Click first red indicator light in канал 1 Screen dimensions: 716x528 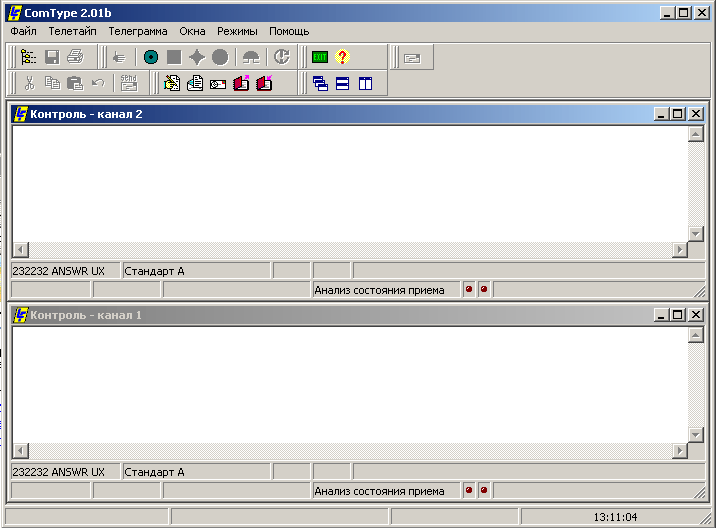click(x=469, y=490)
